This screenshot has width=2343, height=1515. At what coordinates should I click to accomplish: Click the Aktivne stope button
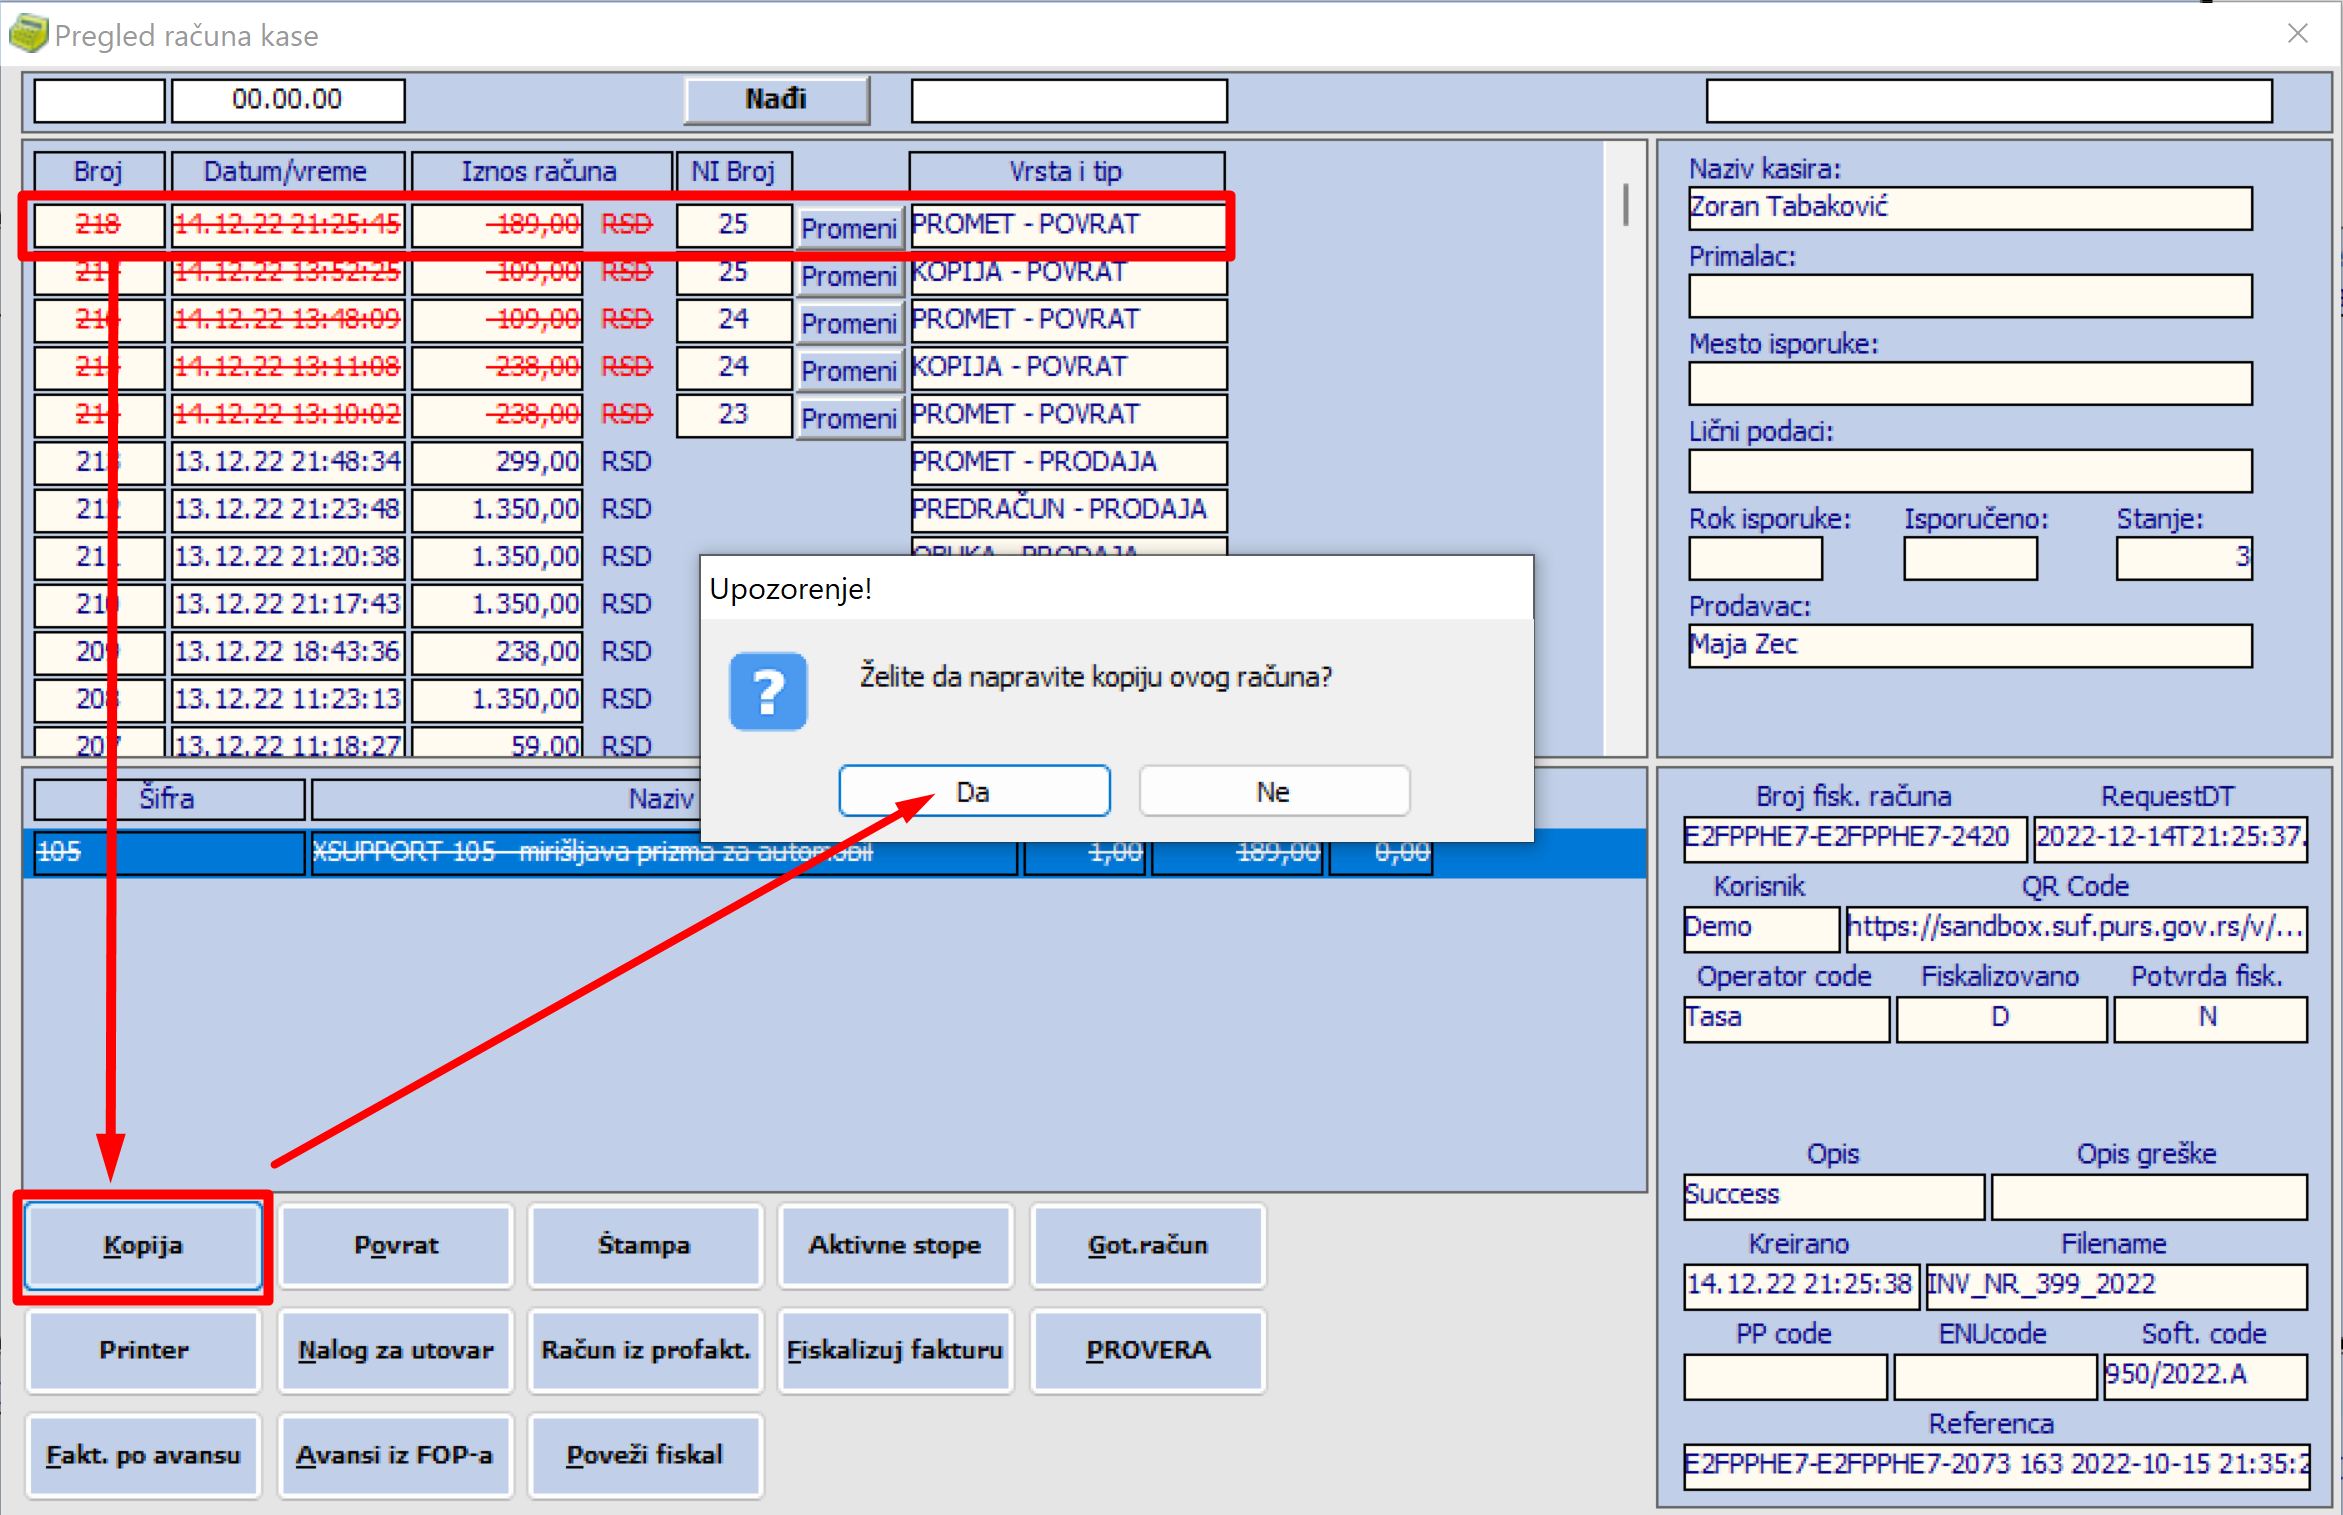(x=895, y=1245)
